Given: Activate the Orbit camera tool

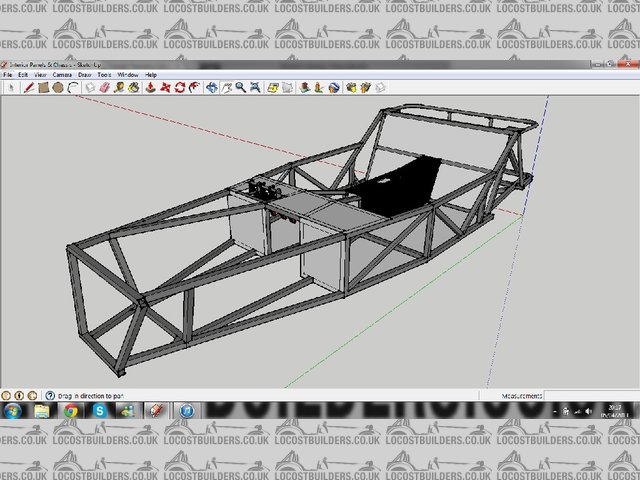Looking at the screenshot, I should coord(212,87).
